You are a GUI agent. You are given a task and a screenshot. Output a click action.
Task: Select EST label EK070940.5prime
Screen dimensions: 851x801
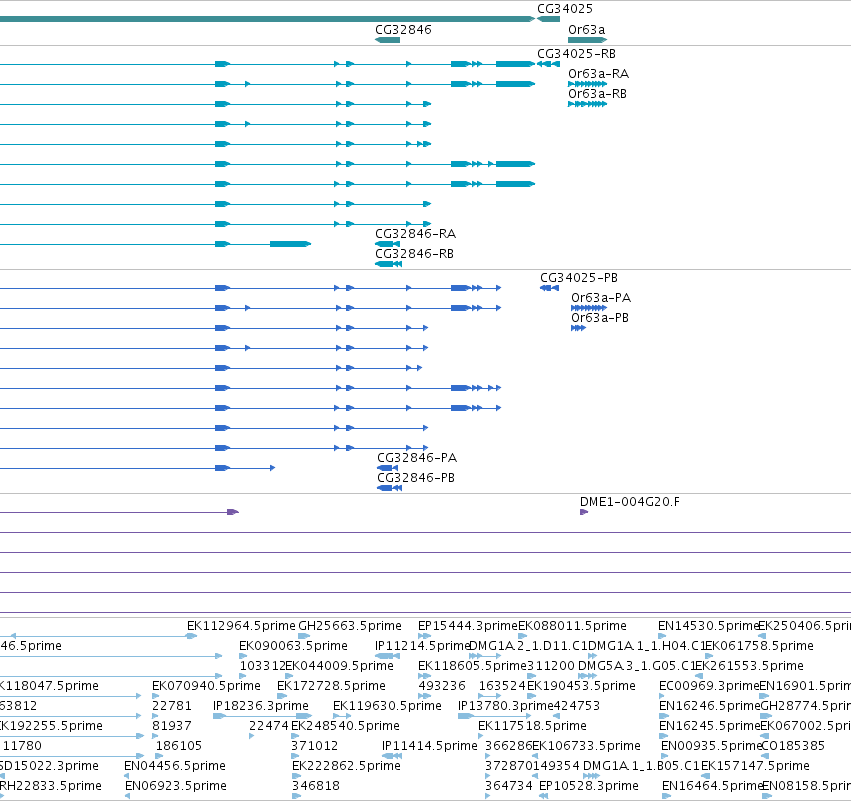(x=206, y=686)
